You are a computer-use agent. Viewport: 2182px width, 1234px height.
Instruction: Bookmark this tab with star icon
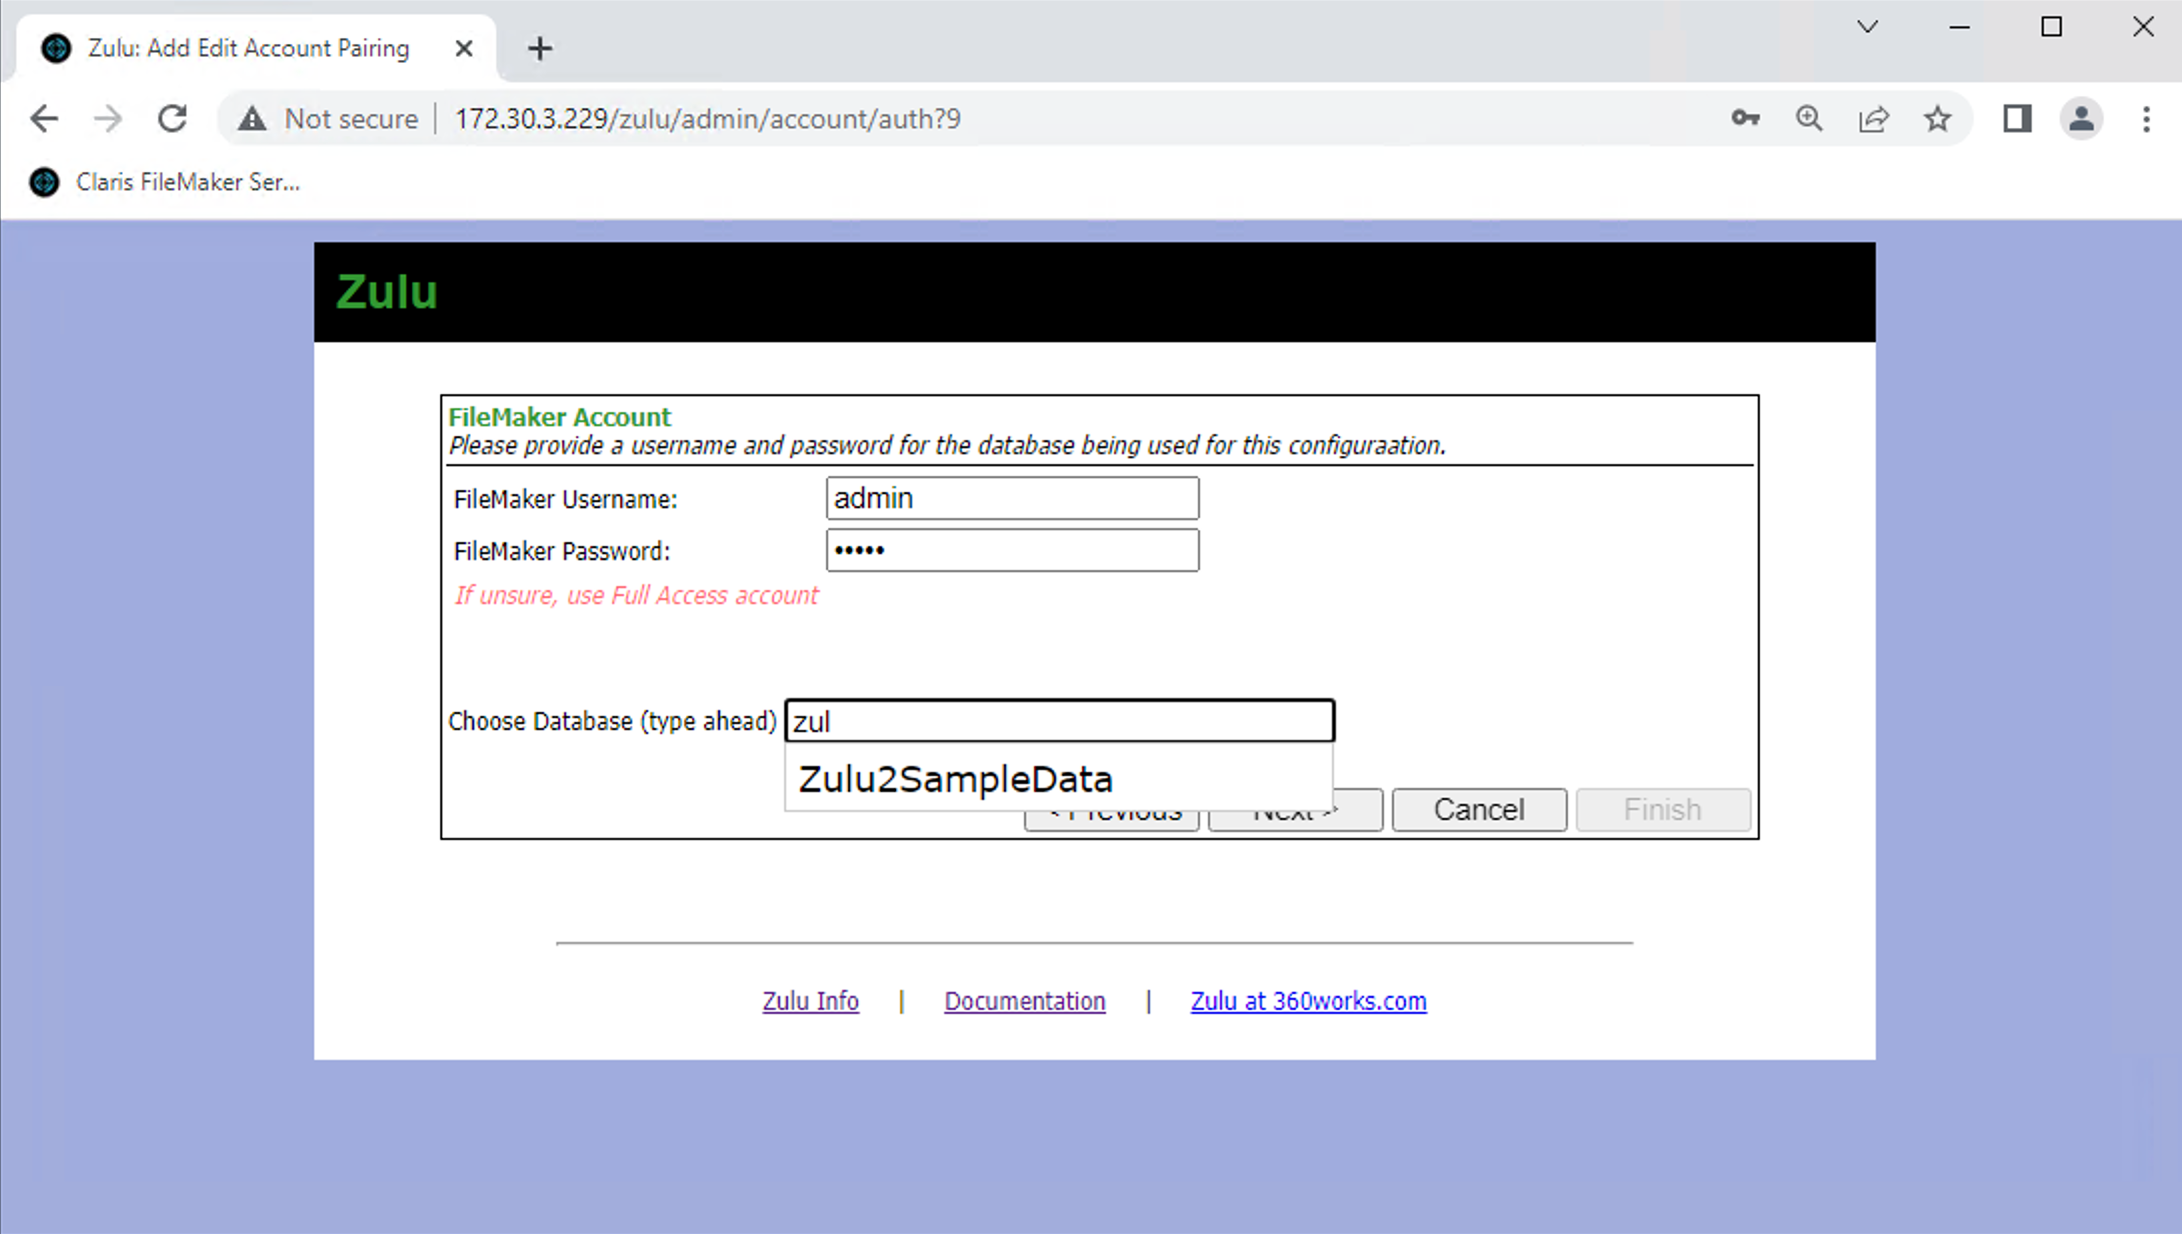click(1937, 118)
